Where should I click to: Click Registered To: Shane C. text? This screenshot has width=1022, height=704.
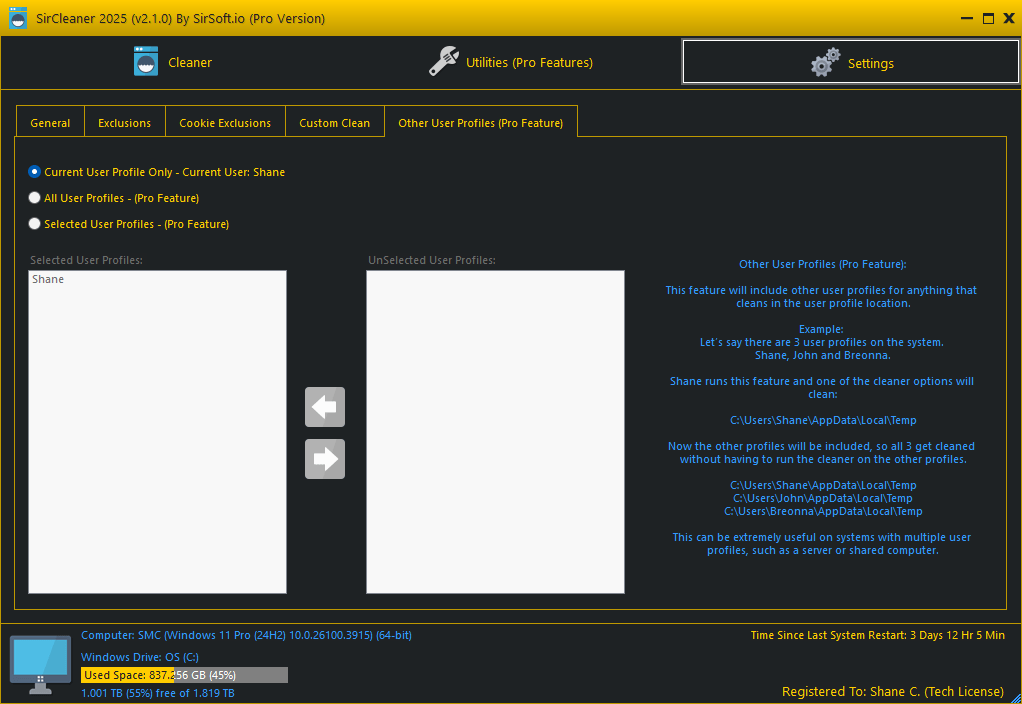pos(893,692)
